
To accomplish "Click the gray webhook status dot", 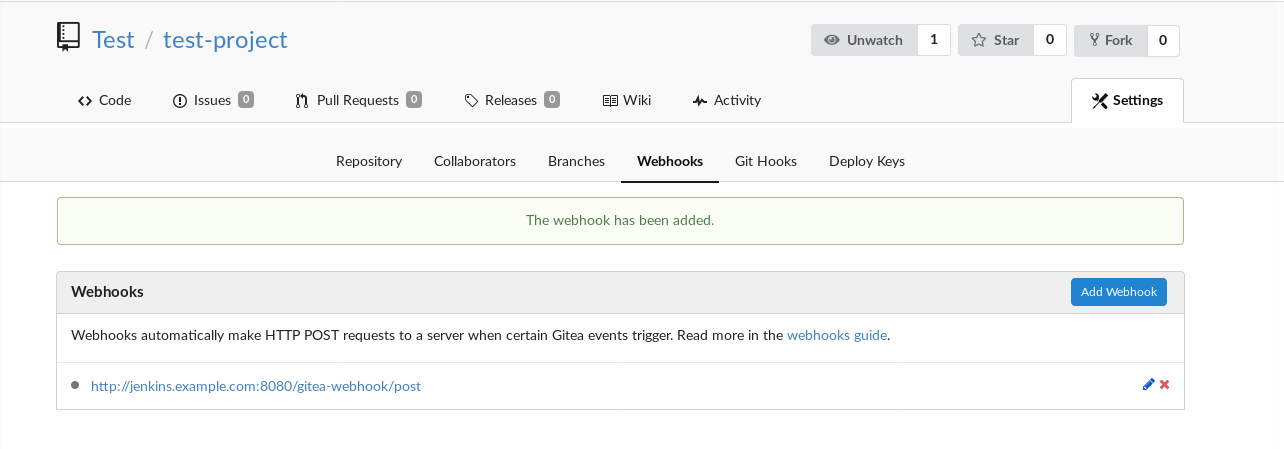I will pos(75,385).
